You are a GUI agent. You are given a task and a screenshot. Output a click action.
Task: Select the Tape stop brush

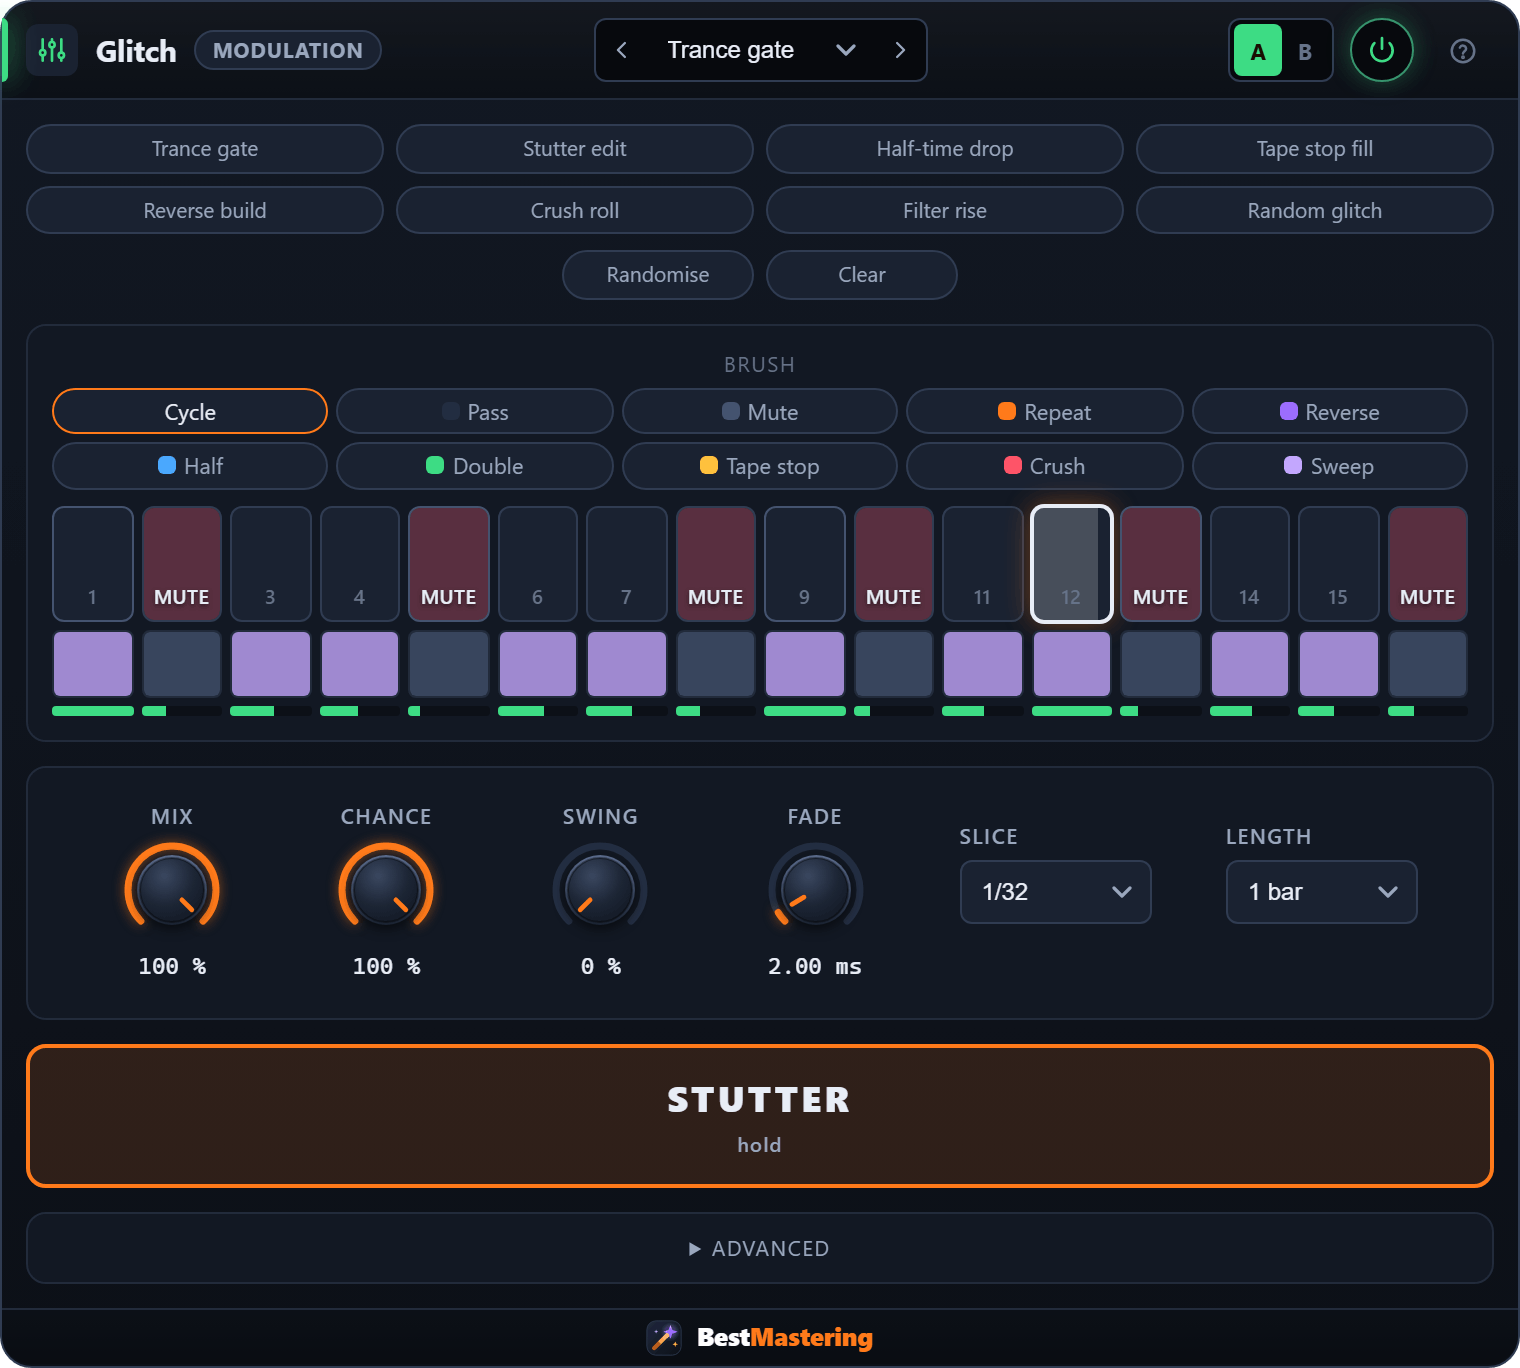tap(760, 466)
